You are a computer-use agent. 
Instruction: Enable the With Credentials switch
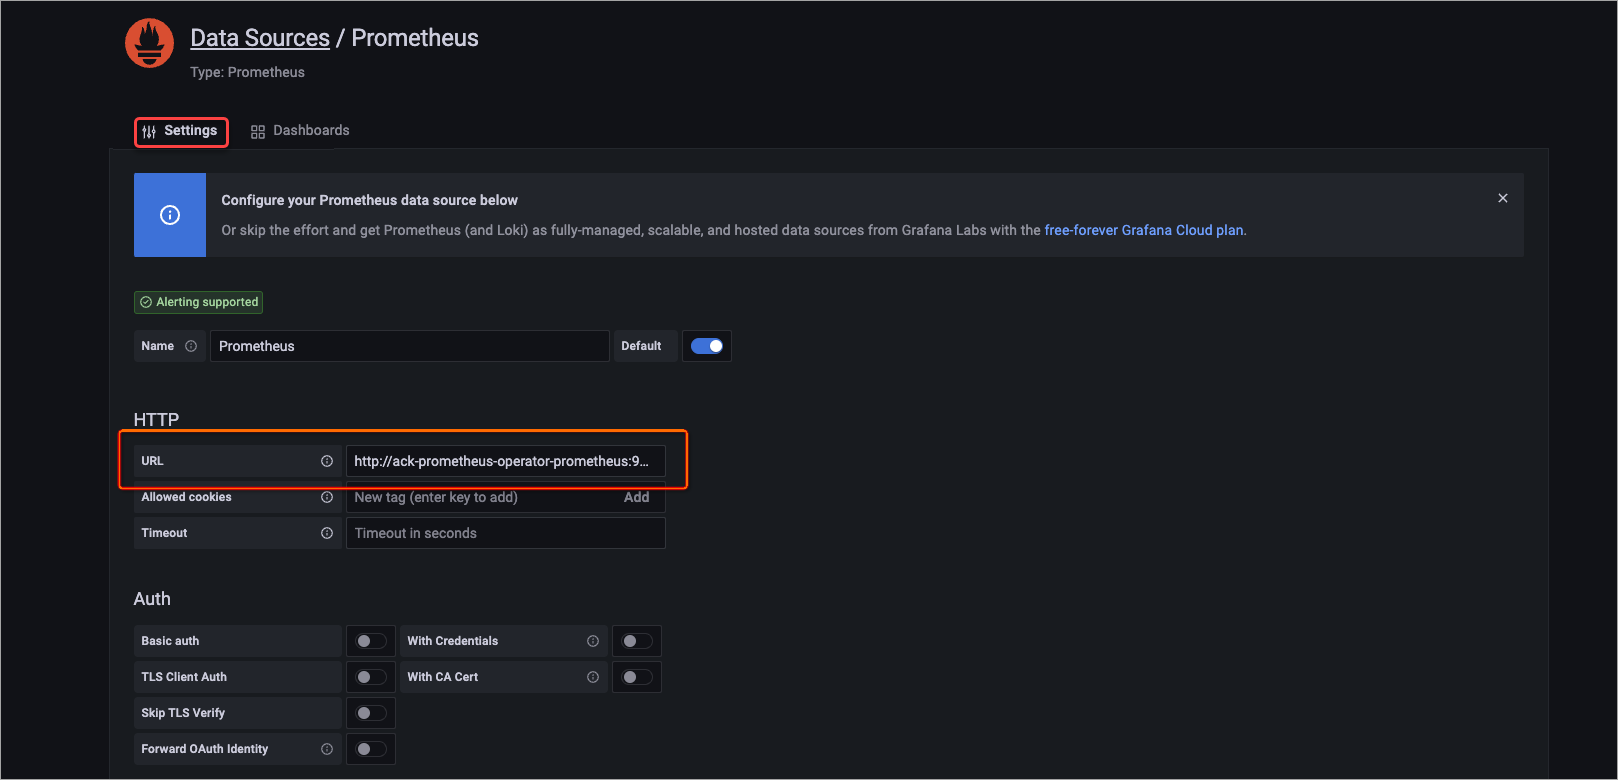tap(637, 641)
